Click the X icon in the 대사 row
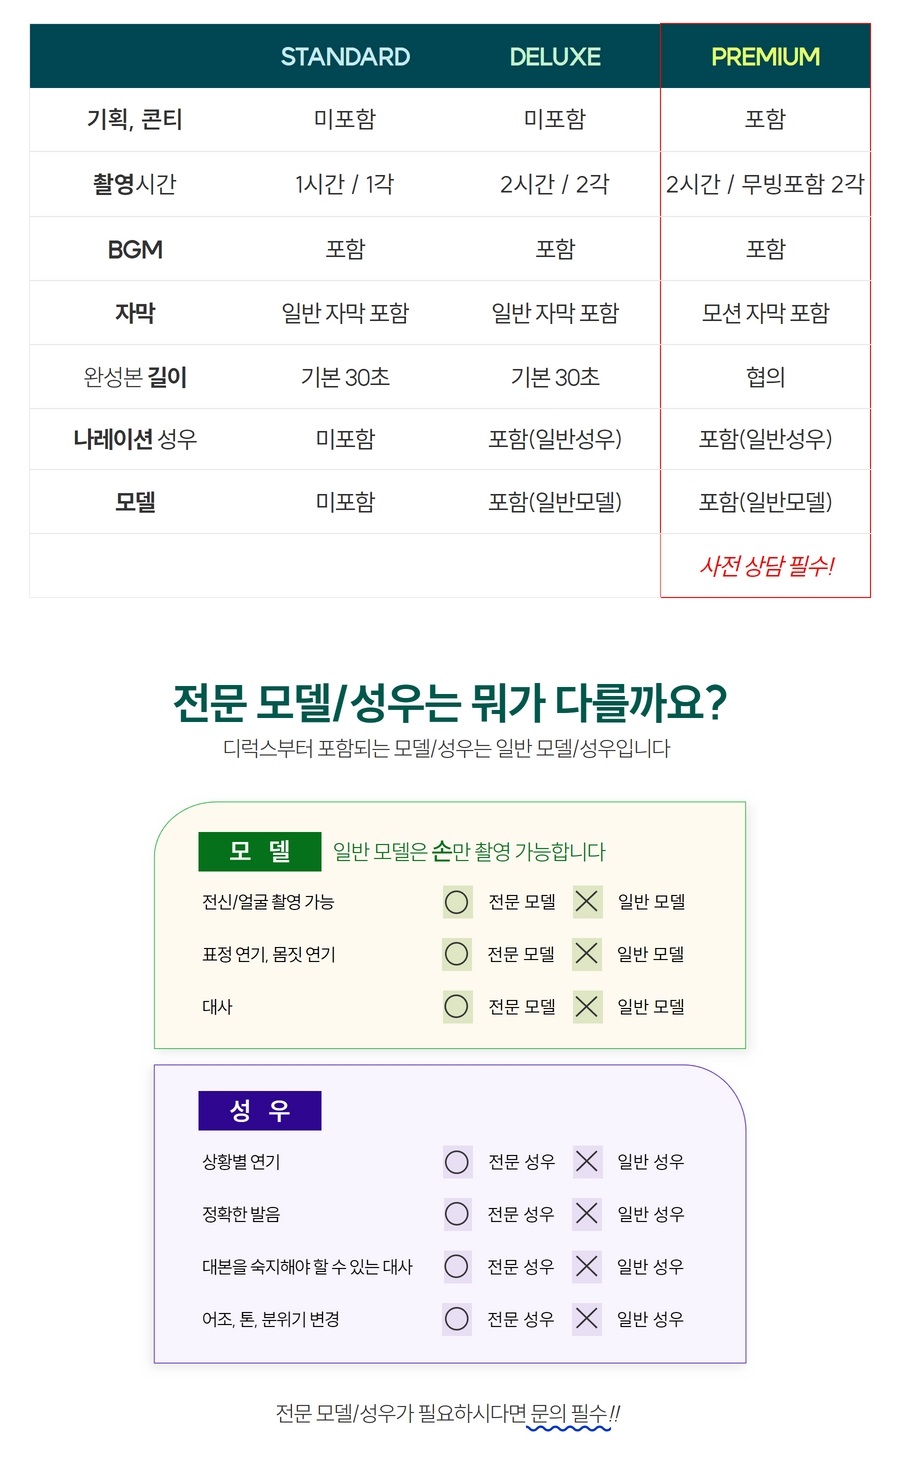The height and width of the screenshot is (1464, 900). (x=587, y=1006)
